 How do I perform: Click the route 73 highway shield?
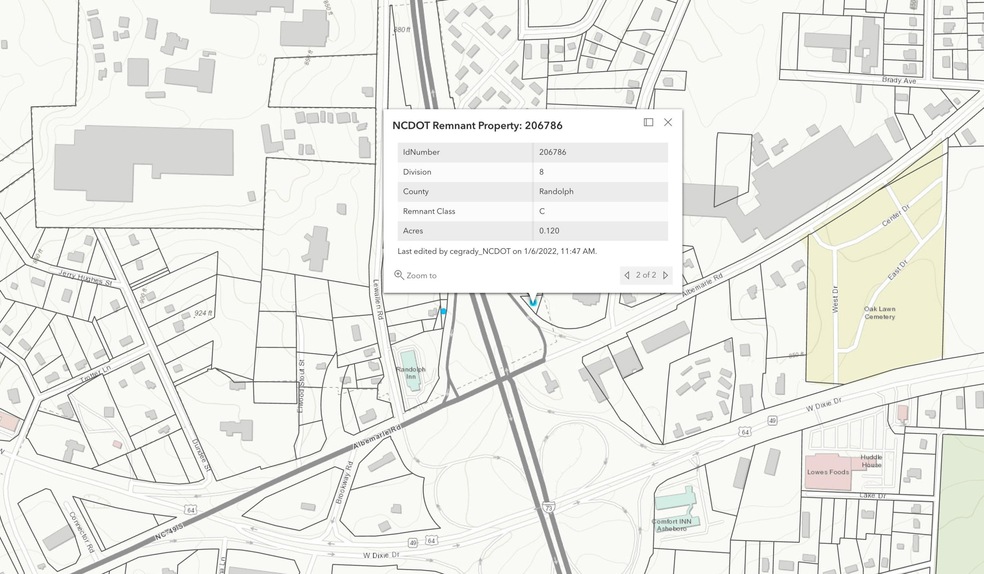tap(549, 506)
